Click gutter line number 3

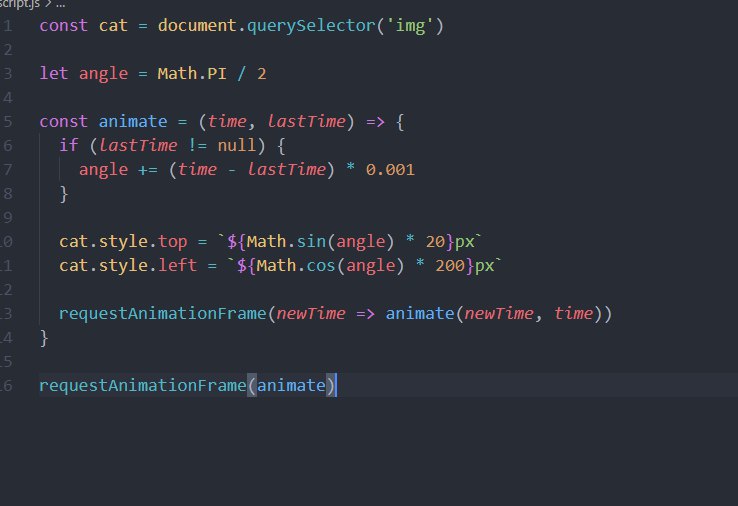(8, 74)
